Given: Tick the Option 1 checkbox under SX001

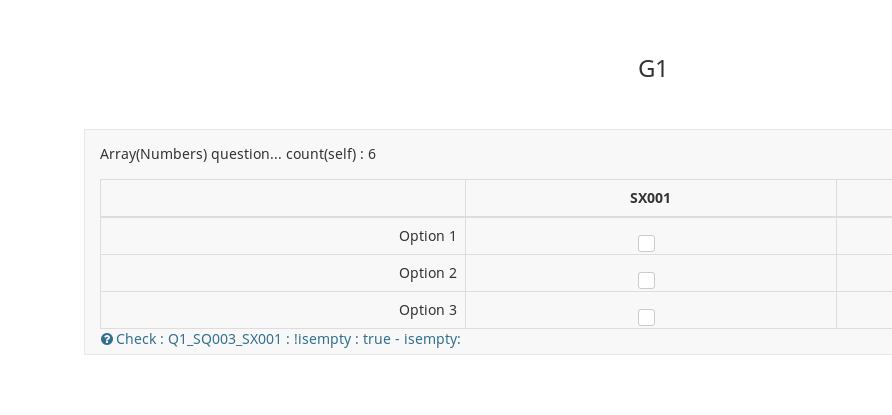Looking at the screenshot, I should coord(646,243).
